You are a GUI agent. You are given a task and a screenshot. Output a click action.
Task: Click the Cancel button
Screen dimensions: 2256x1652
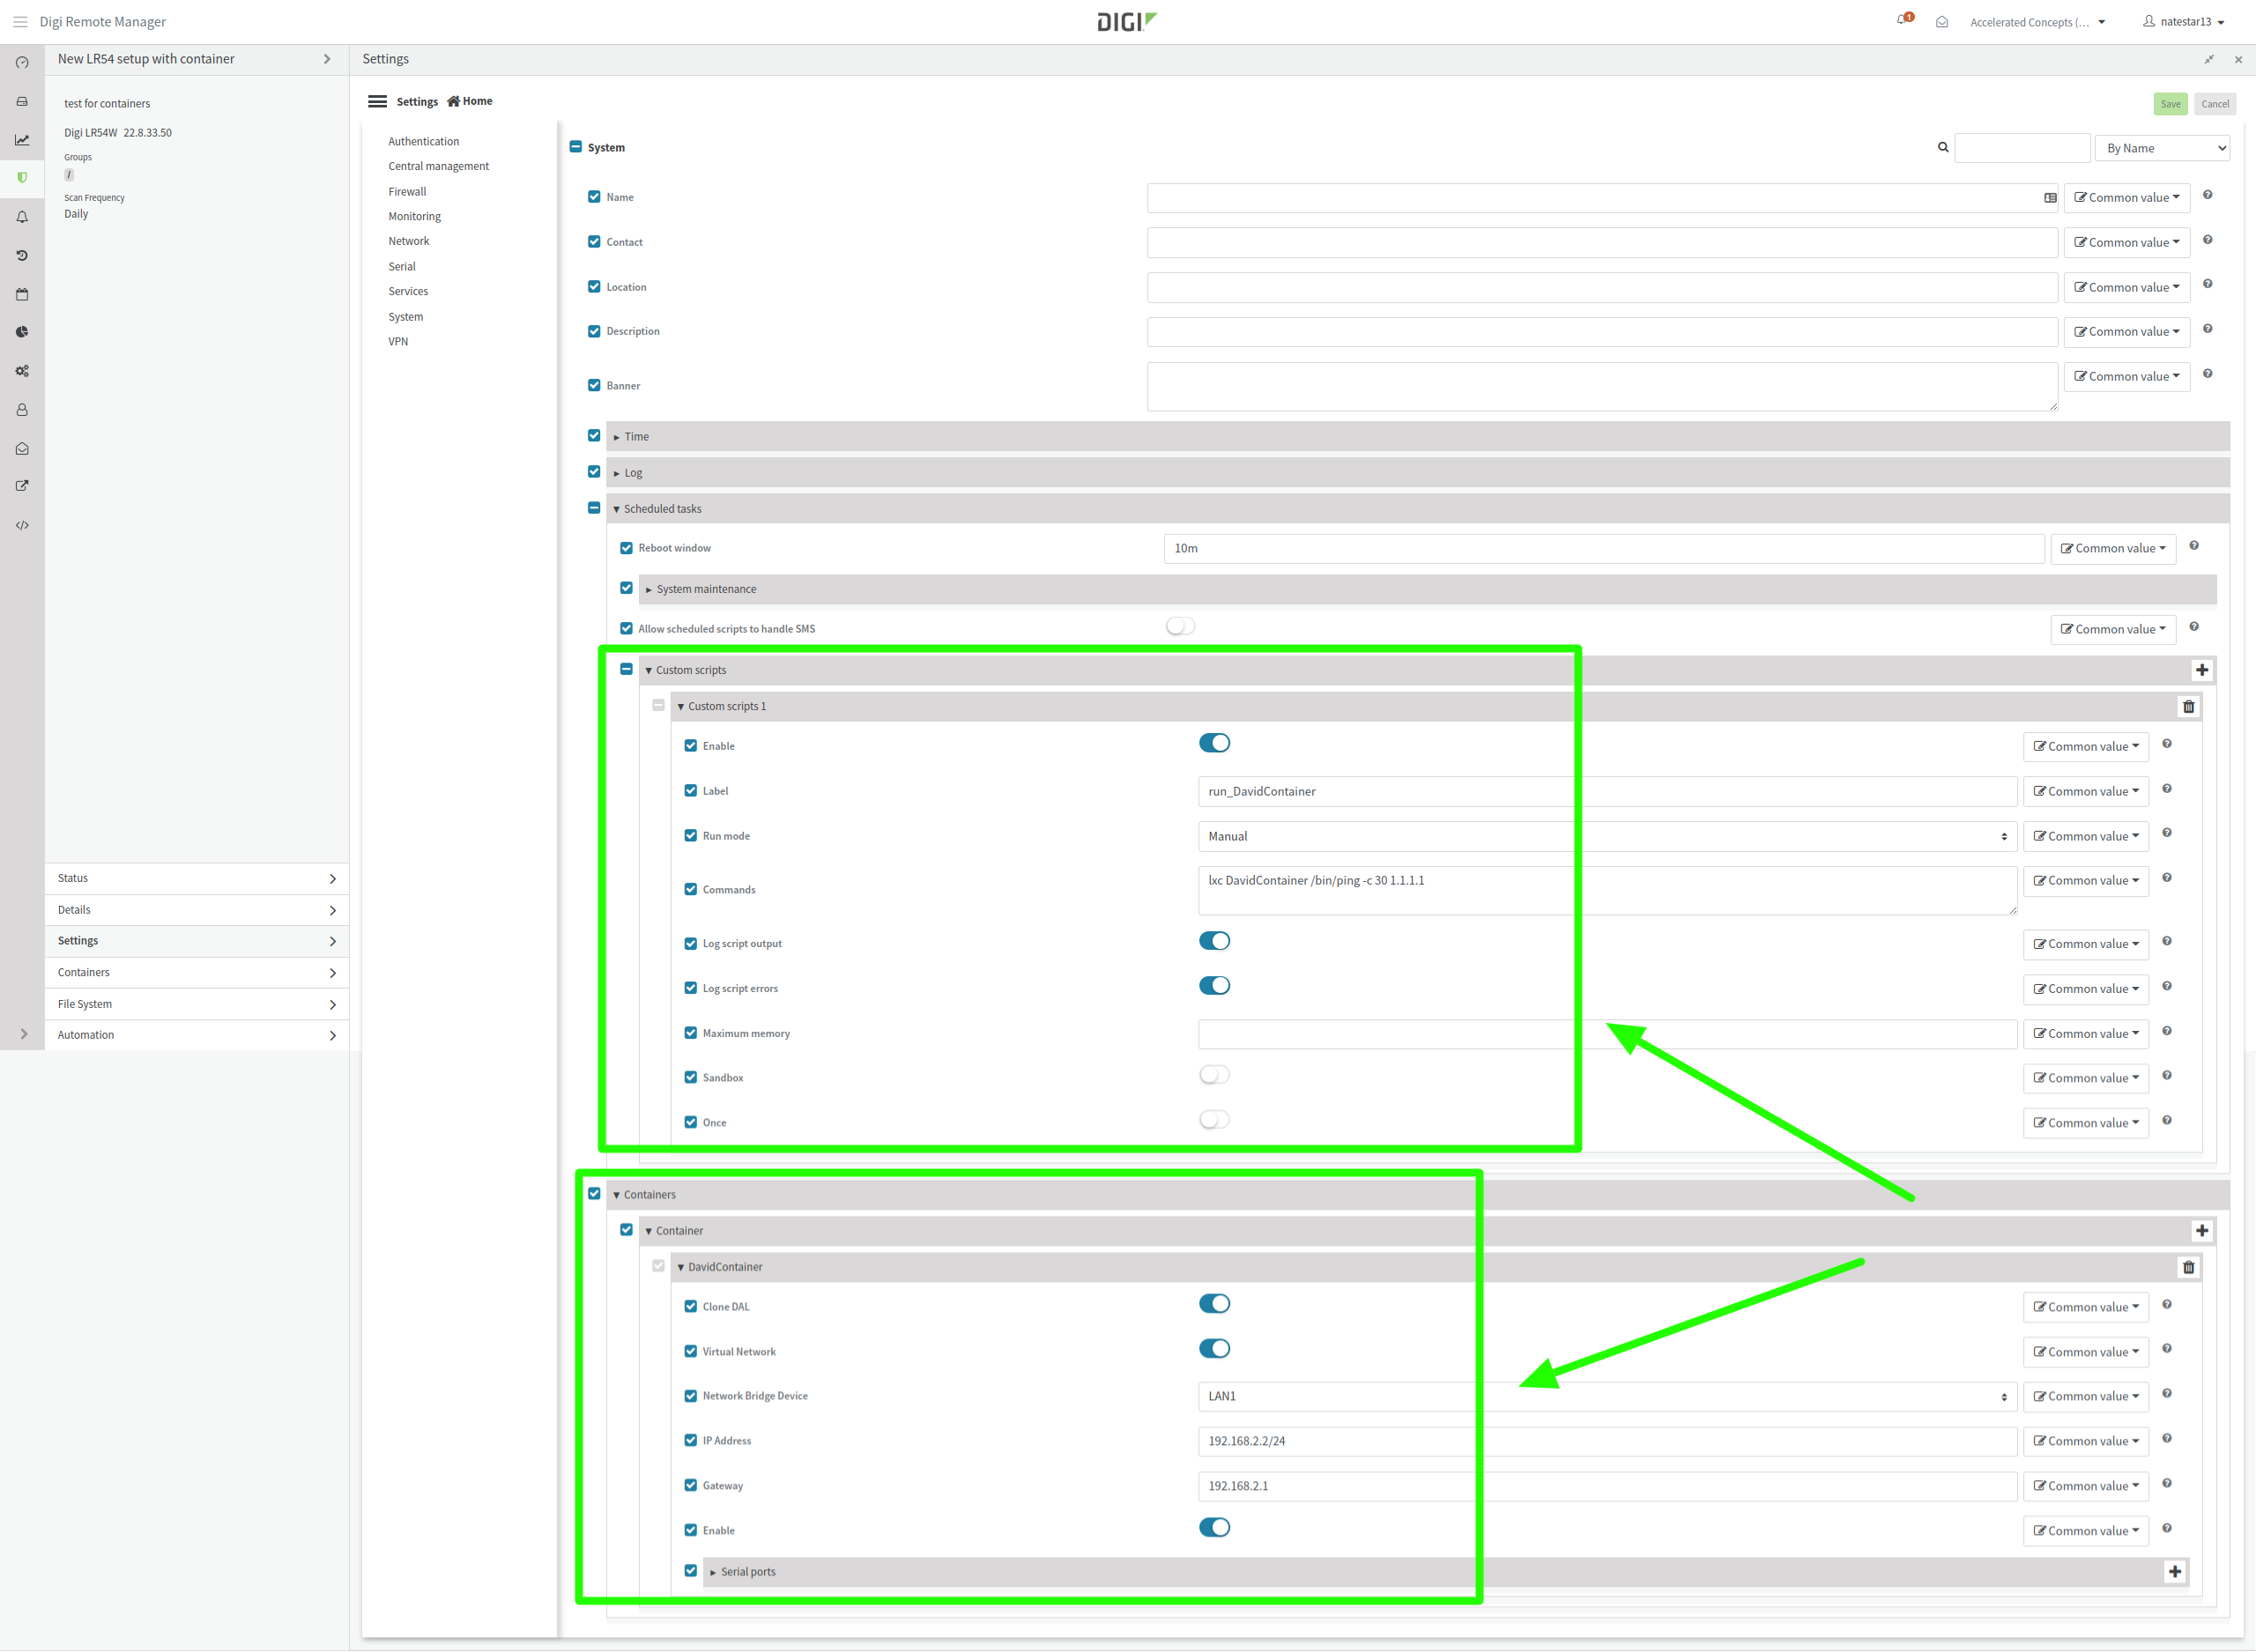pos(2214,104)
